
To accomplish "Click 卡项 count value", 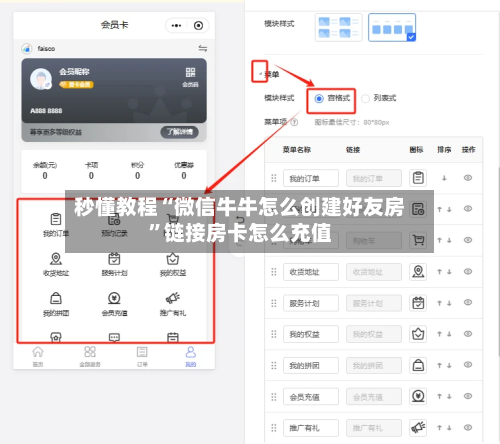I will click(x=91, y=176).
